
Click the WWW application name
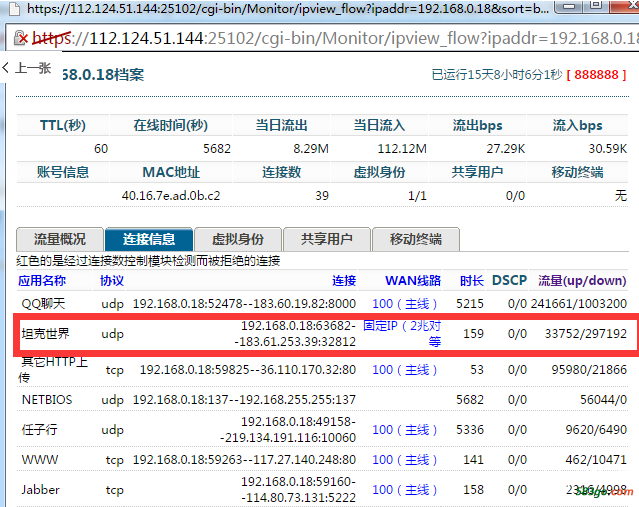[x=40, y=460]
